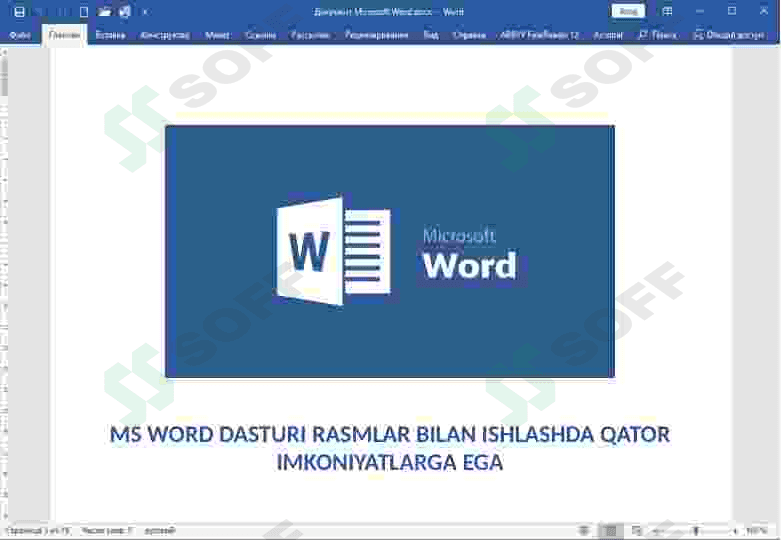Select the Web Layout view icon

pyautogui.click(x=637, y=531)
